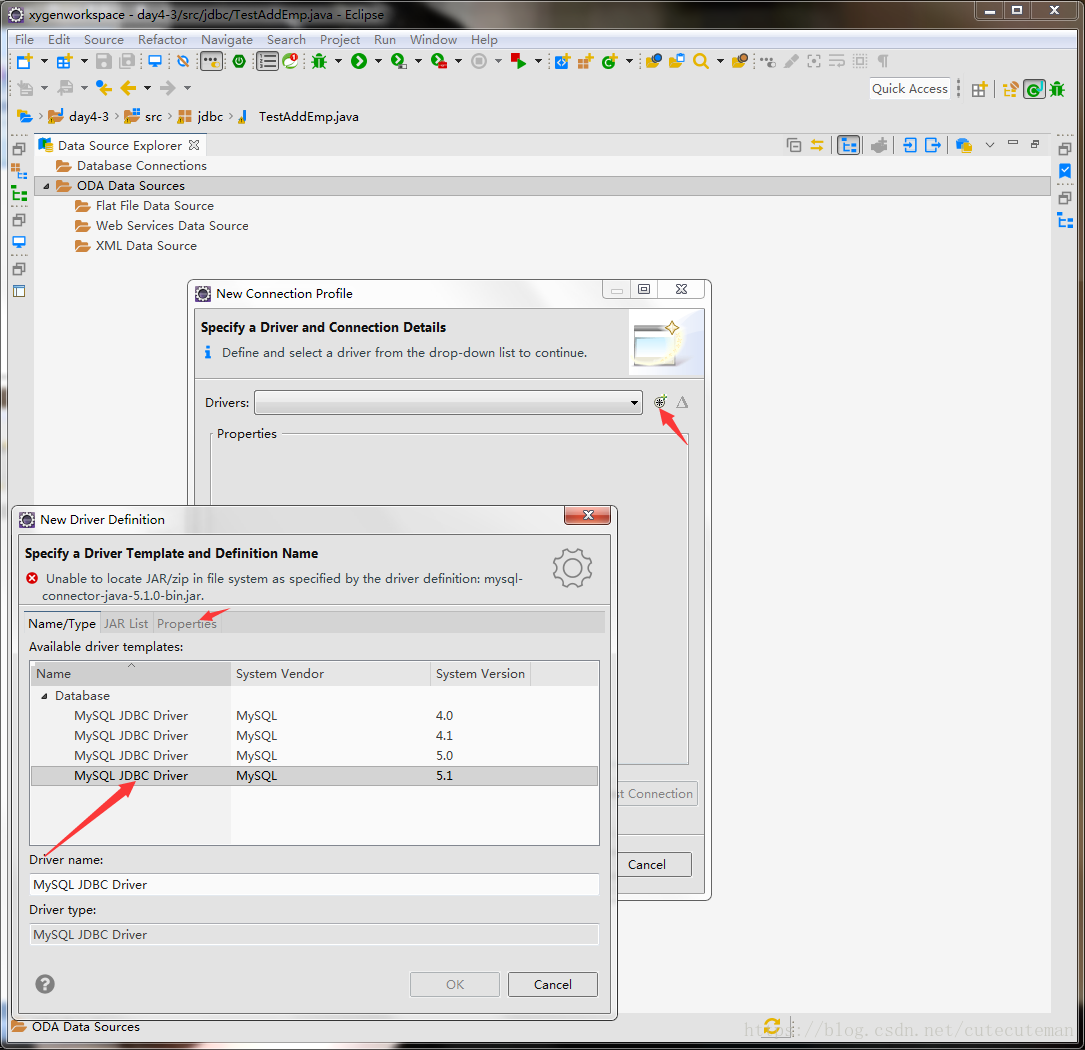Select MySQL JDBC Driver version 4.1 row

click(314, 736)
